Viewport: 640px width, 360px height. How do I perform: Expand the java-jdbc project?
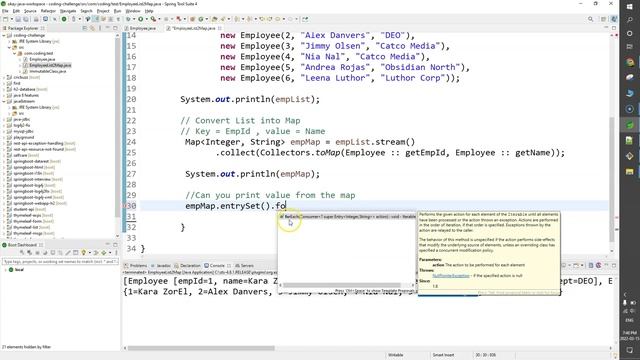tap(4, 120)
